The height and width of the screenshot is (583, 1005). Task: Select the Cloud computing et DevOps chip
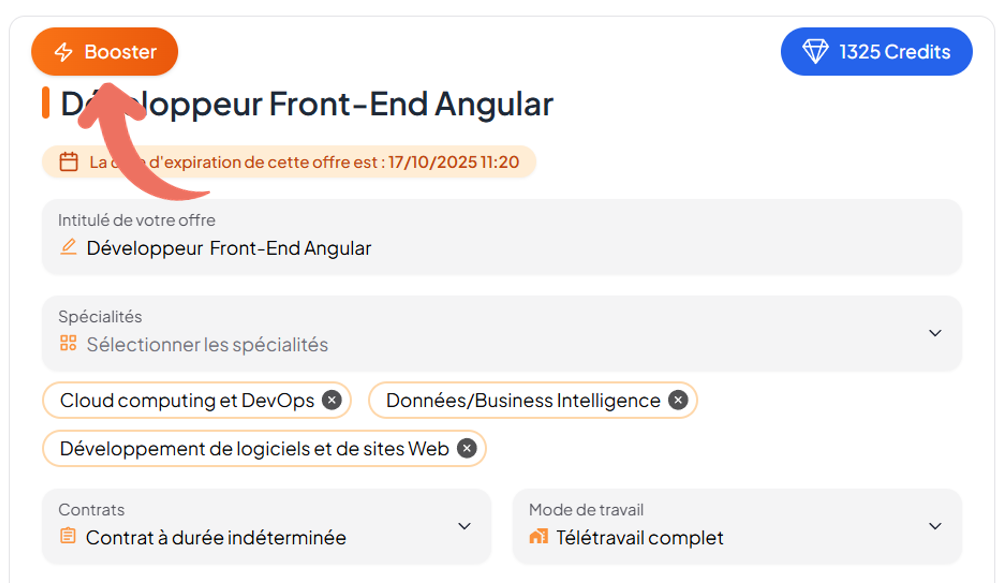point(187,400)
